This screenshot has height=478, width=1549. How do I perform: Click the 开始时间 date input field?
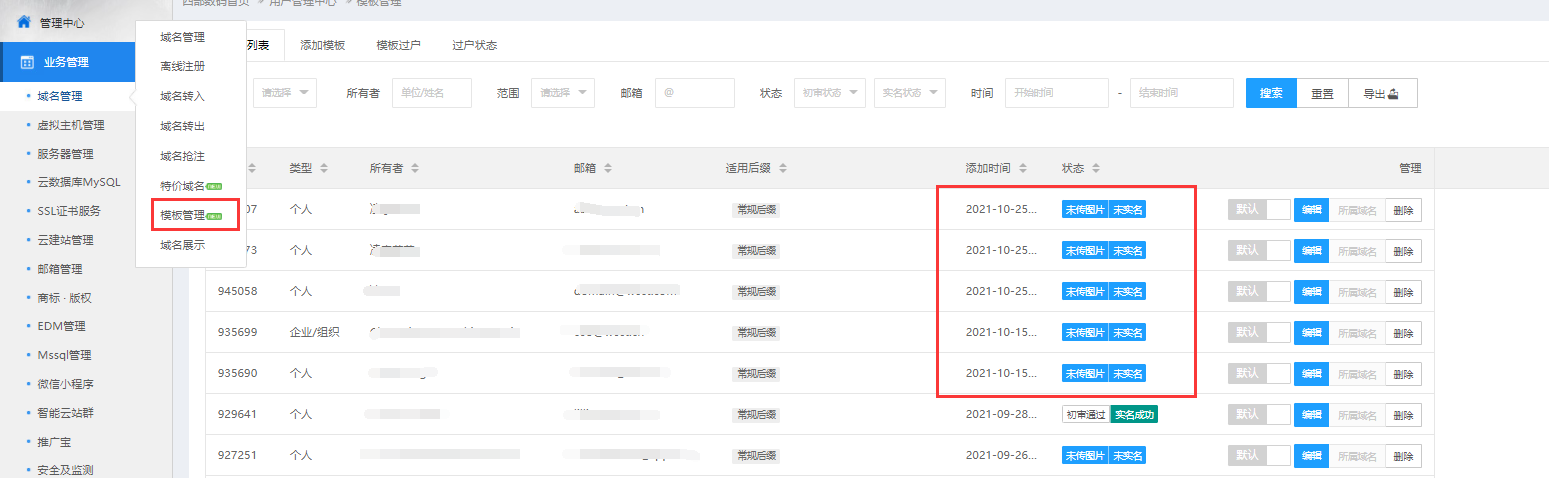1056,93
